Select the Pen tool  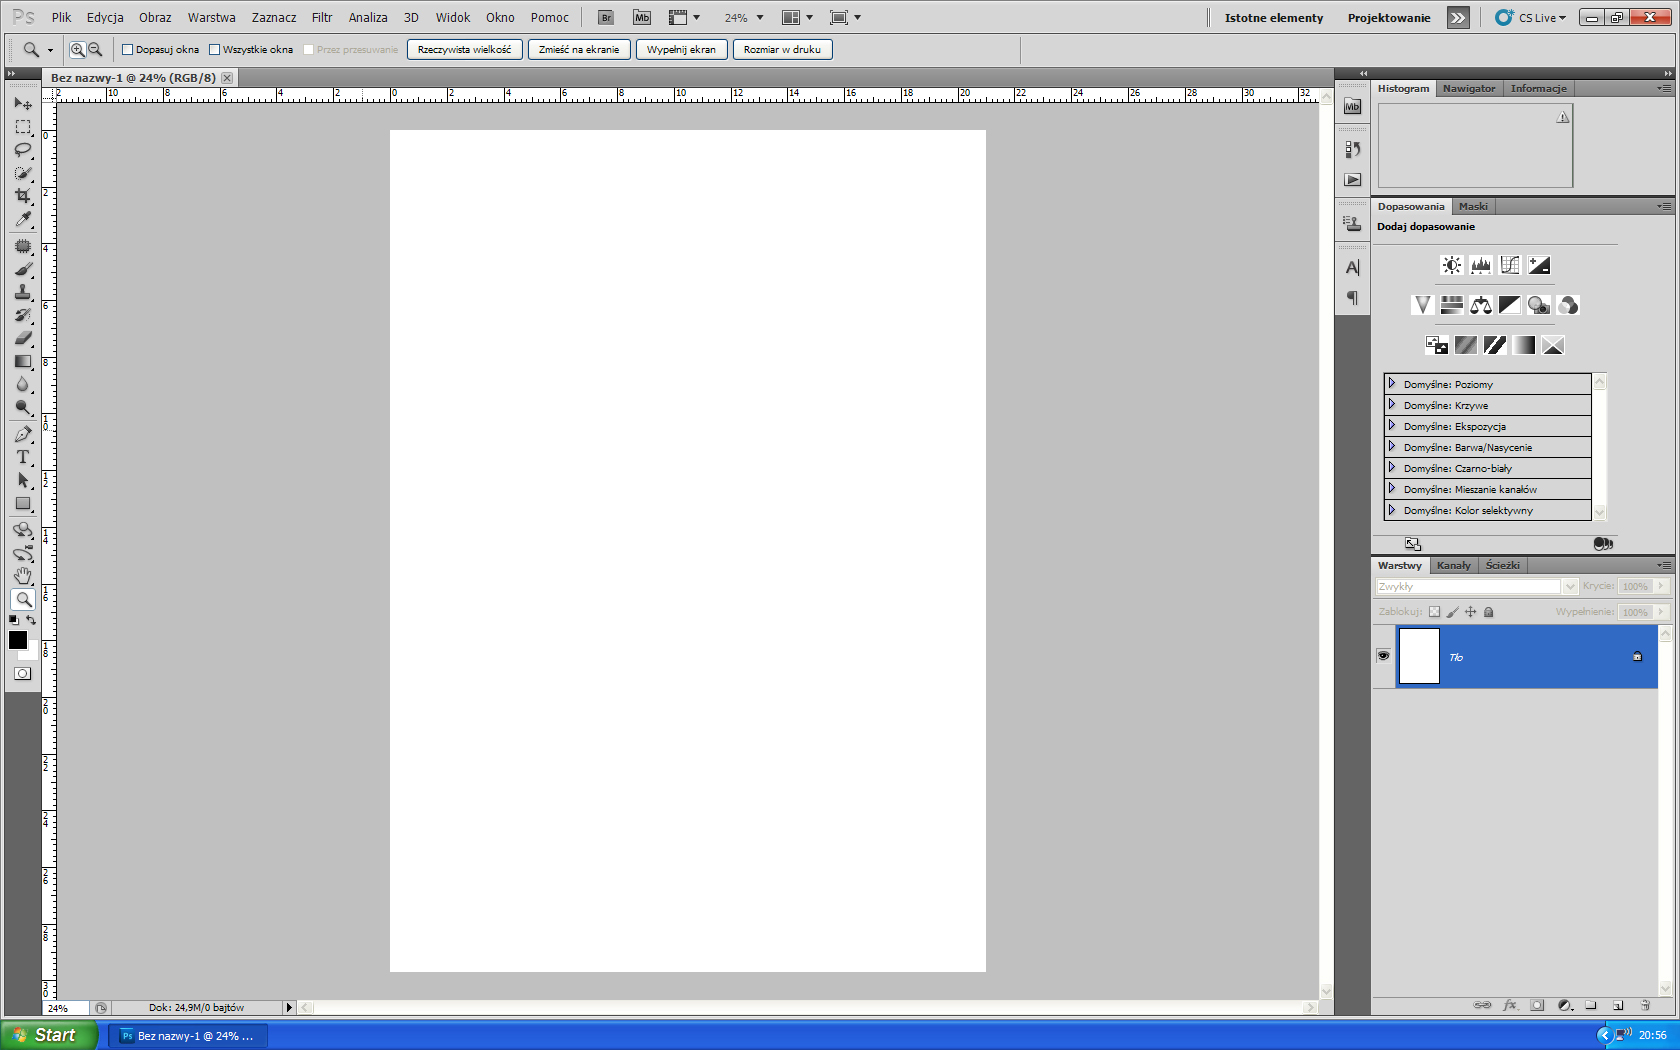click(22, 434)
